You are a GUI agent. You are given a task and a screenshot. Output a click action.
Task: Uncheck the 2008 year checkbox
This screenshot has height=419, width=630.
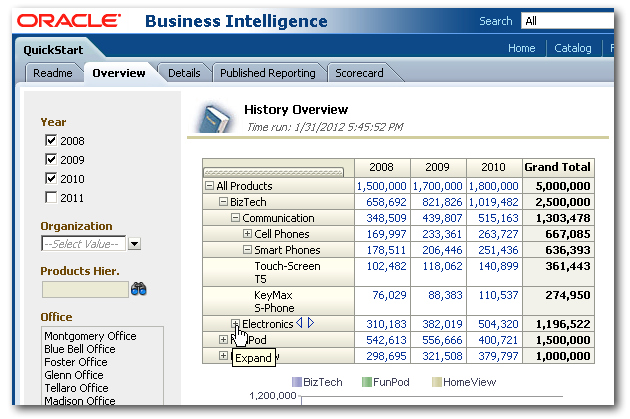click(51, 140)
